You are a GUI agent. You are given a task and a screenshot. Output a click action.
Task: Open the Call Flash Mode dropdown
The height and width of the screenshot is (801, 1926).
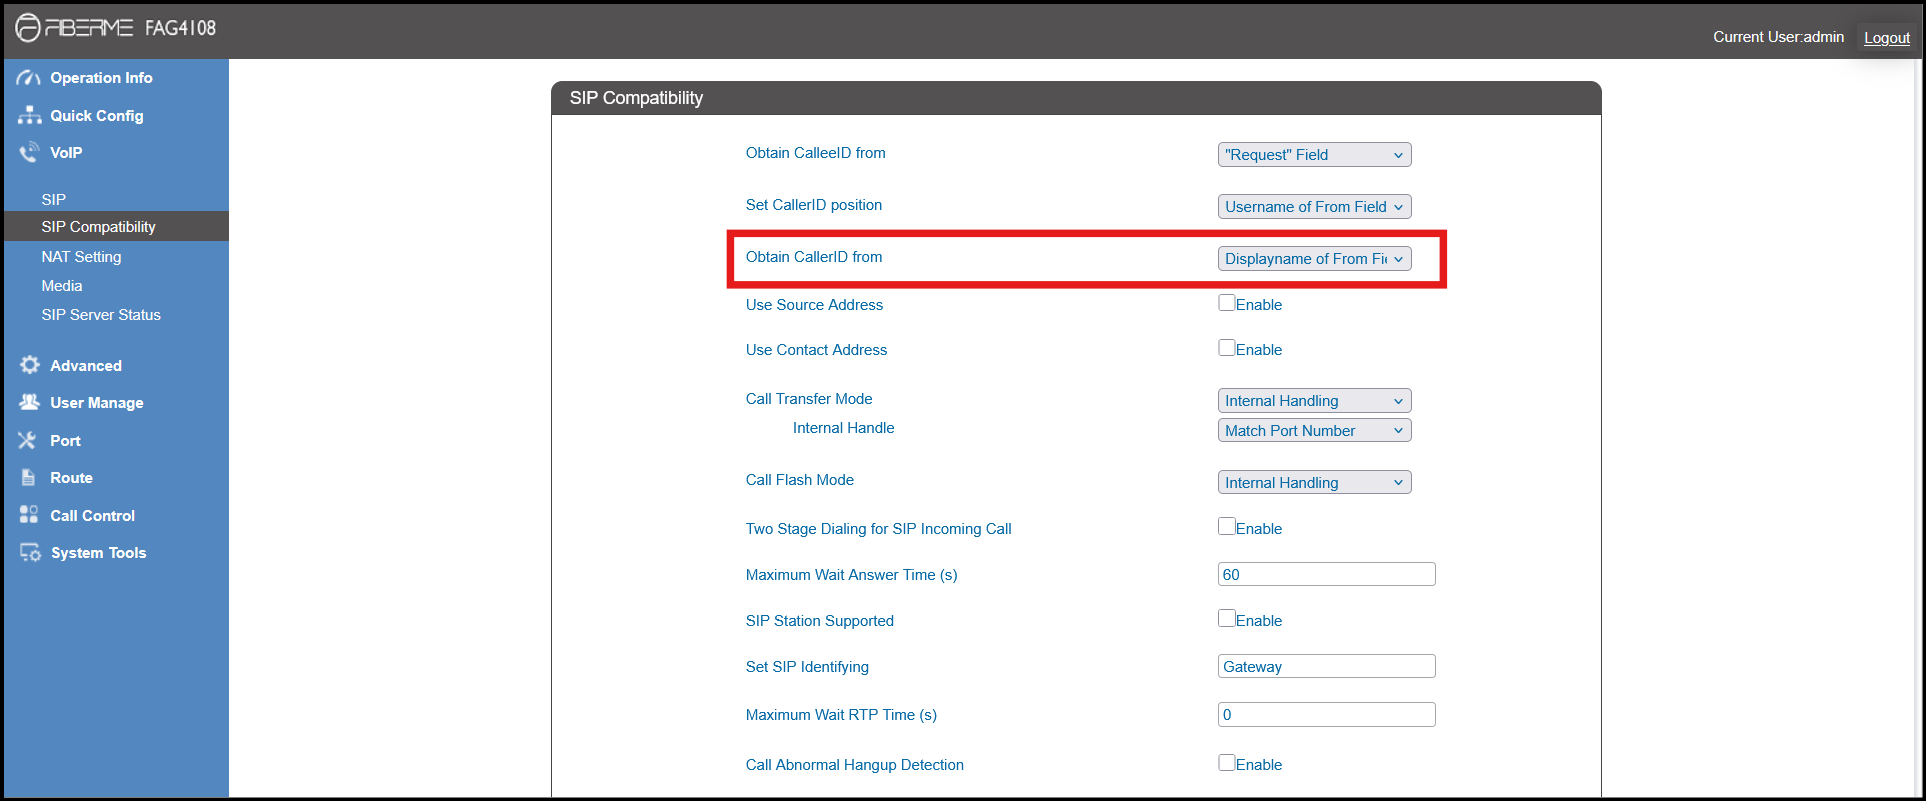1314,483
